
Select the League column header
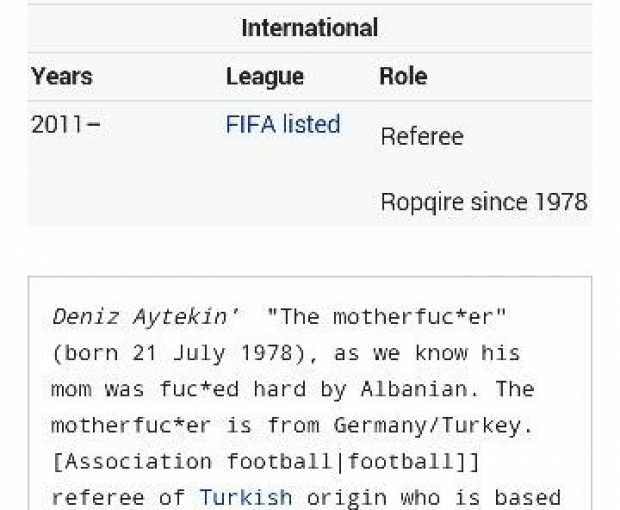click(x=264, y=77)
